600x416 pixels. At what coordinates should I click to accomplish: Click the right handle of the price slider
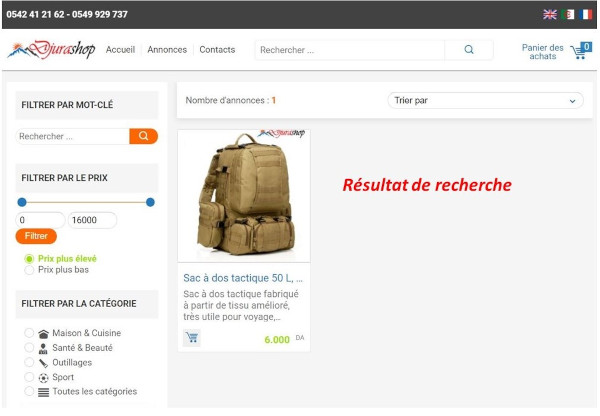(150, 202)
